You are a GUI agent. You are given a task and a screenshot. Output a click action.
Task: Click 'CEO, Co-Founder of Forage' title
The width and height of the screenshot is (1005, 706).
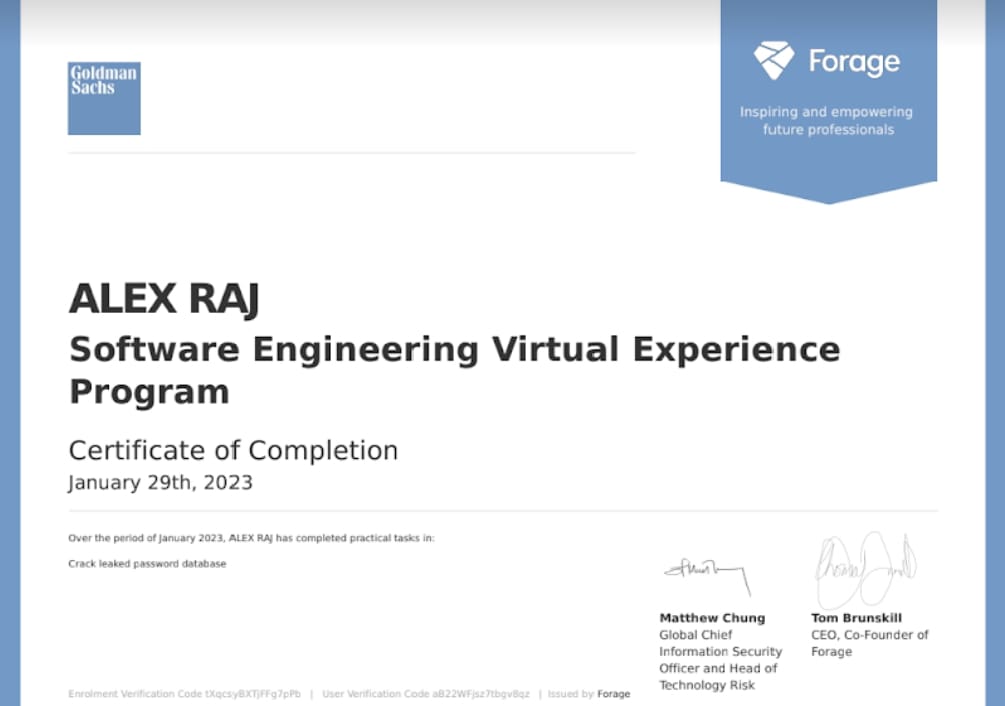pos(870,643)
